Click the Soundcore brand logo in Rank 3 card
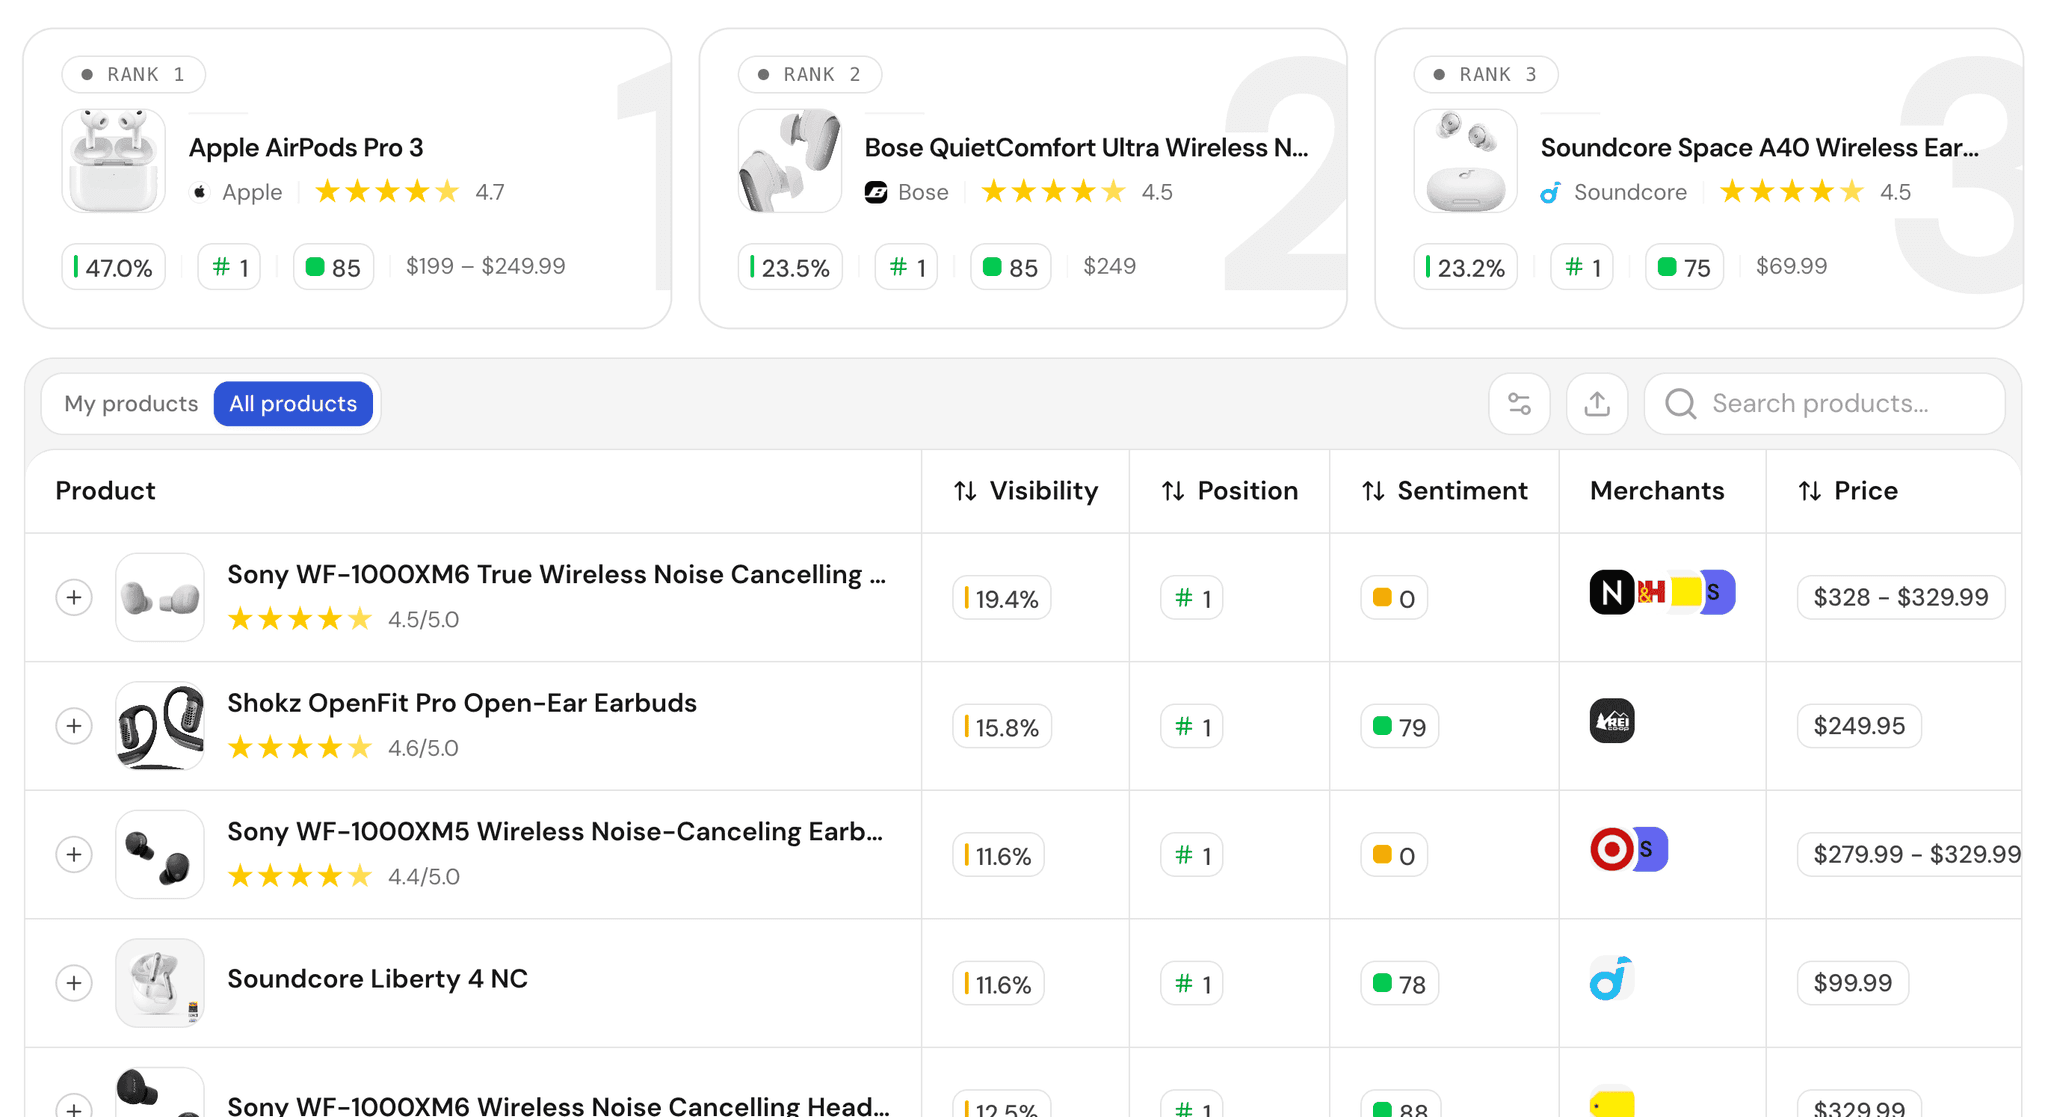 1551,192
